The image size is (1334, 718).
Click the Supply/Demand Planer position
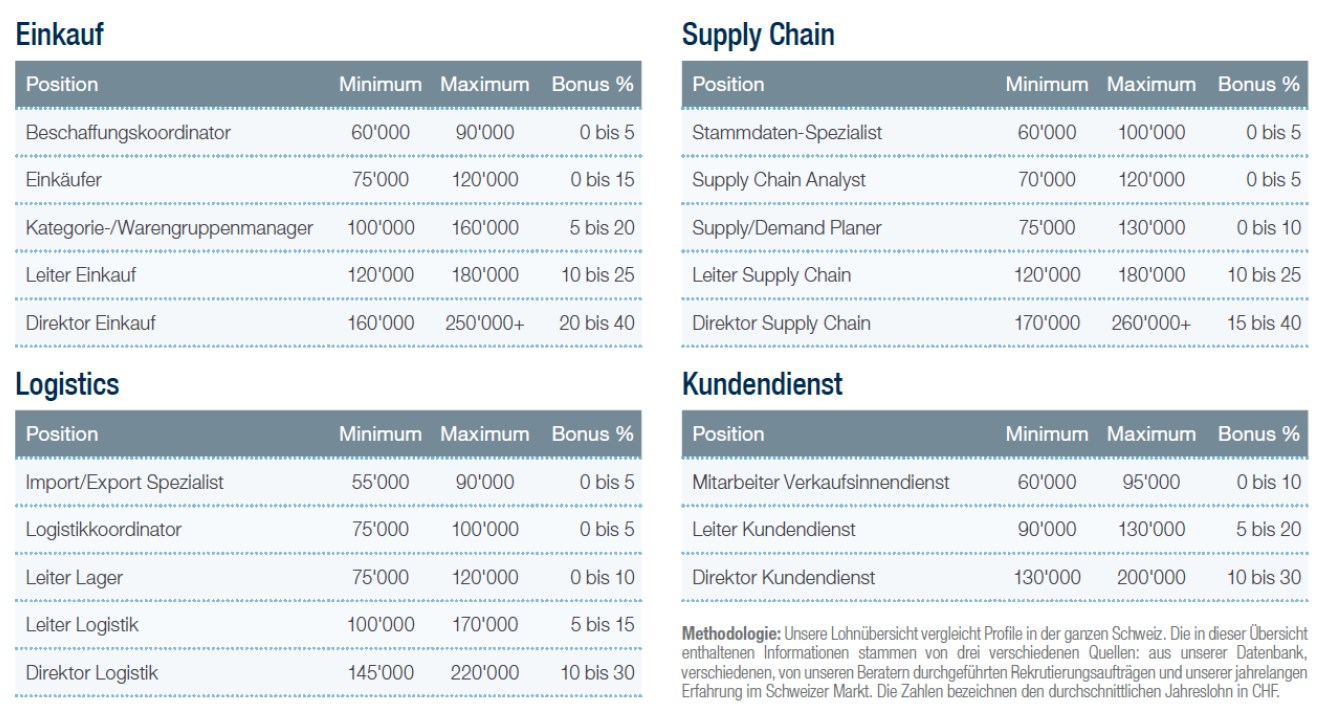click(787, 228)
